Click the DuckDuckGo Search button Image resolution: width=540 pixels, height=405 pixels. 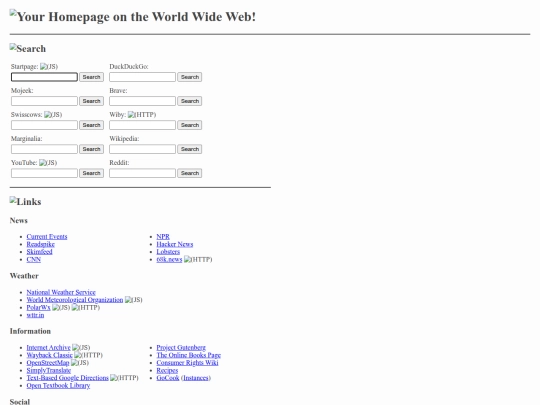[x=190, y=77]
